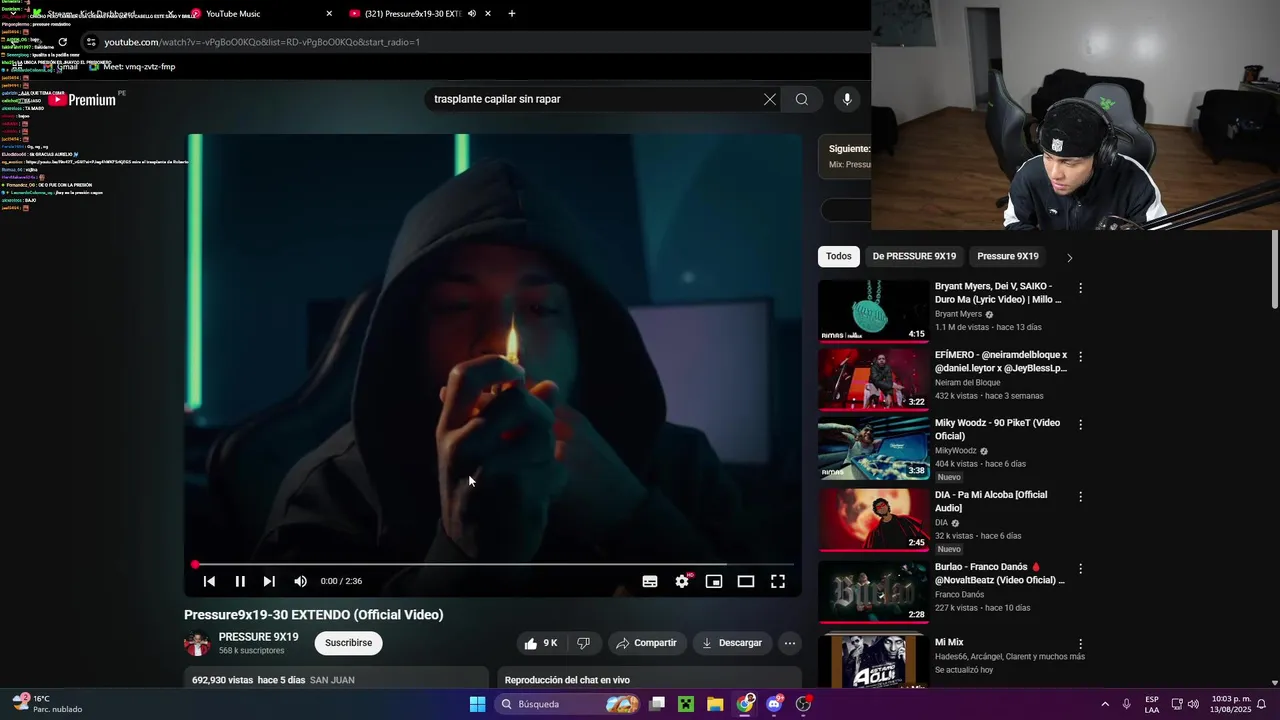Show hidden system tray icons

tap(1105, 704)
